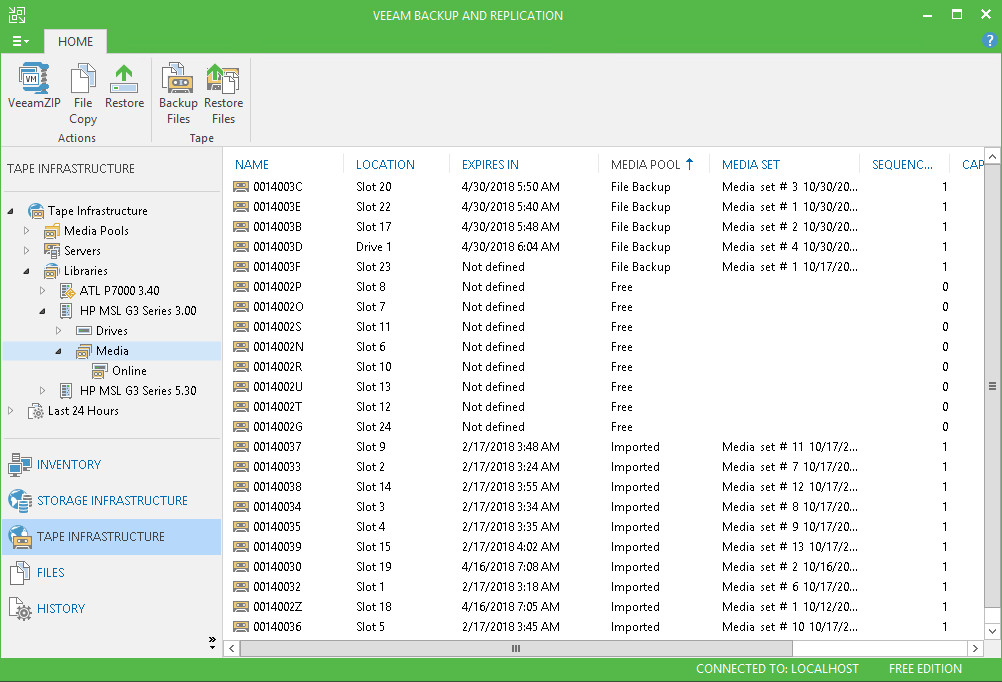The image size is (1002, 682).
Task: Select ATL P7000 3.40 library node
Action: click(x=119, y=291)
